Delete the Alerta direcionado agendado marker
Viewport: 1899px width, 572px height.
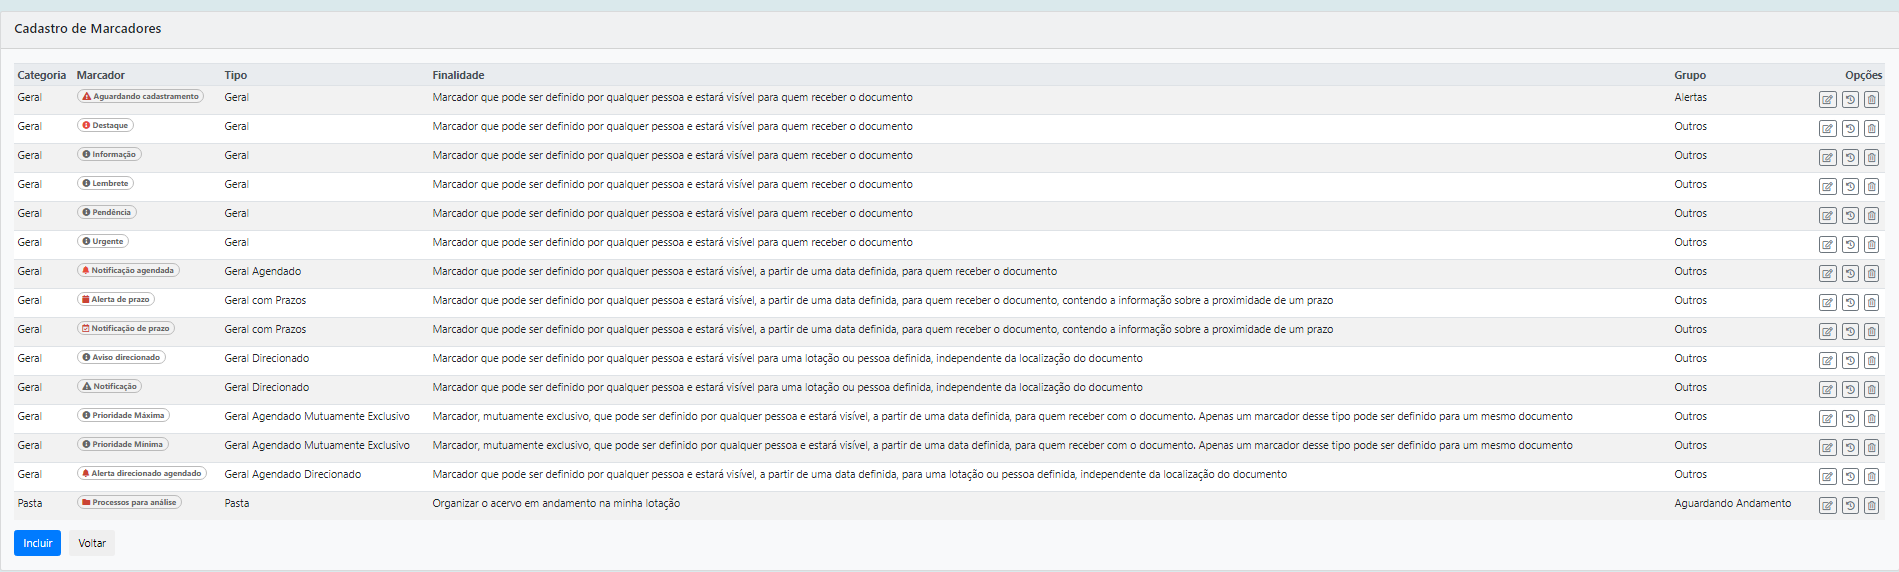1872,477
